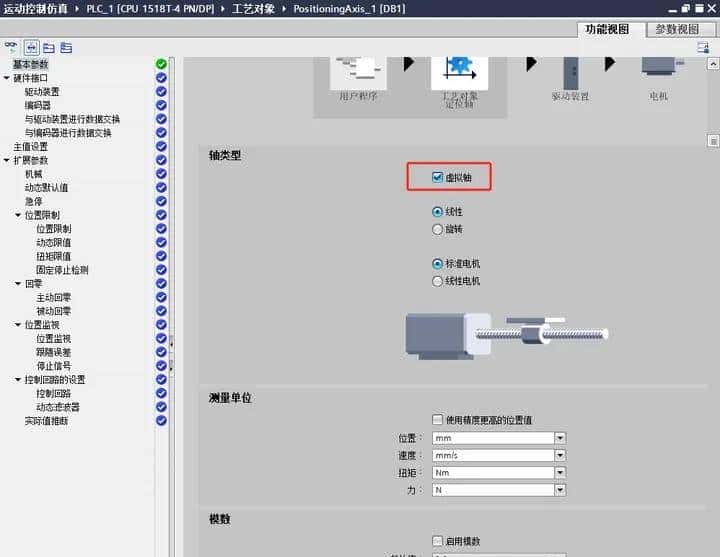The width and height of the screenshot is (720, 557).
Task: Click blue status checkmark beside 驱动装置 row
Action: (x=161, y=91)
